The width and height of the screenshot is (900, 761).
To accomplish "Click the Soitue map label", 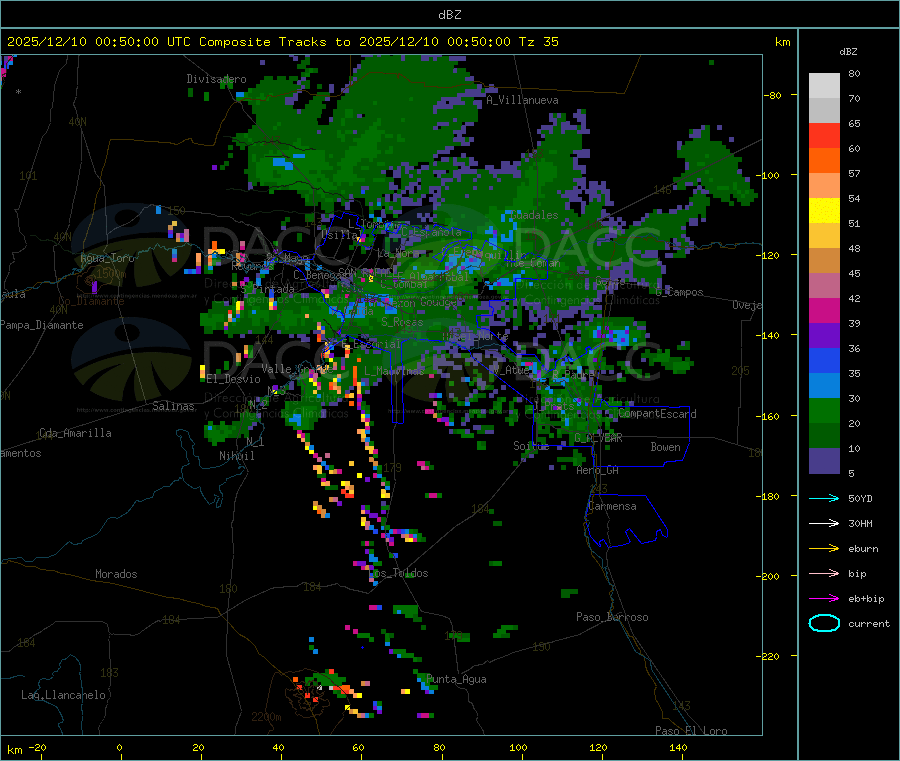I will point(531,446).
